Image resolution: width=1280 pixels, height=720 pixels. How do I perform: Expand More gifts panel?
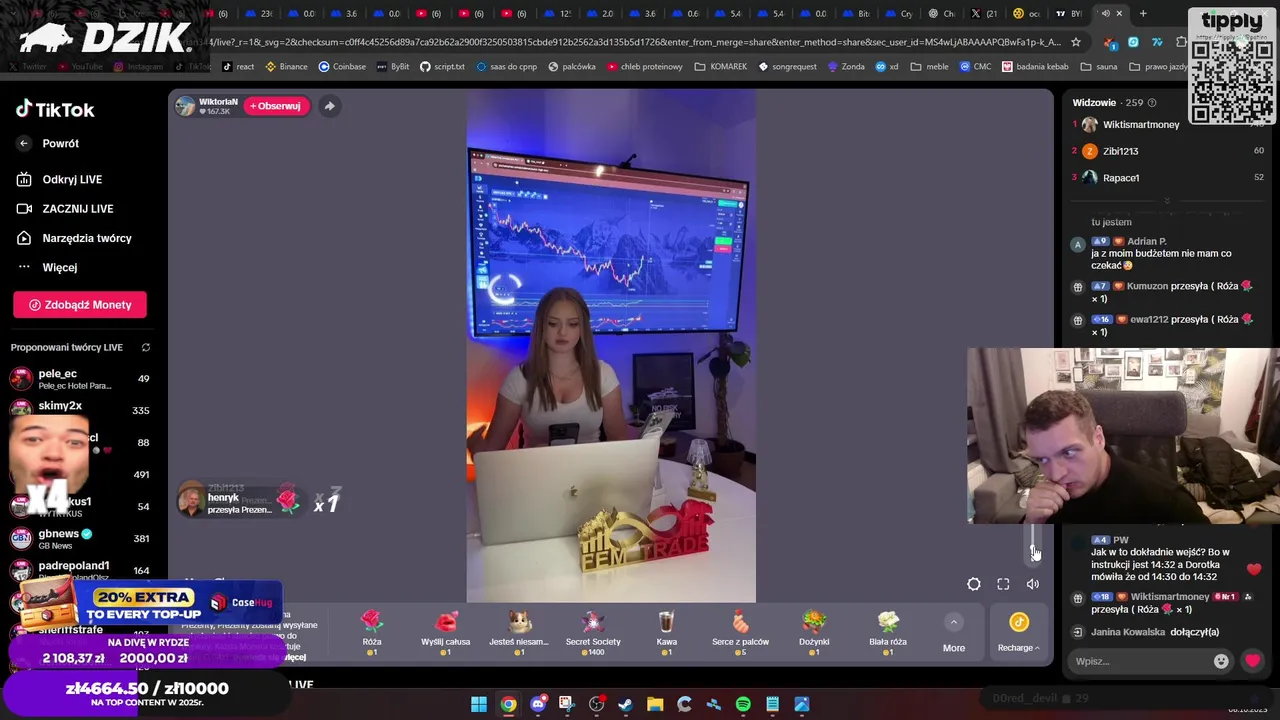tap(954, 634)
